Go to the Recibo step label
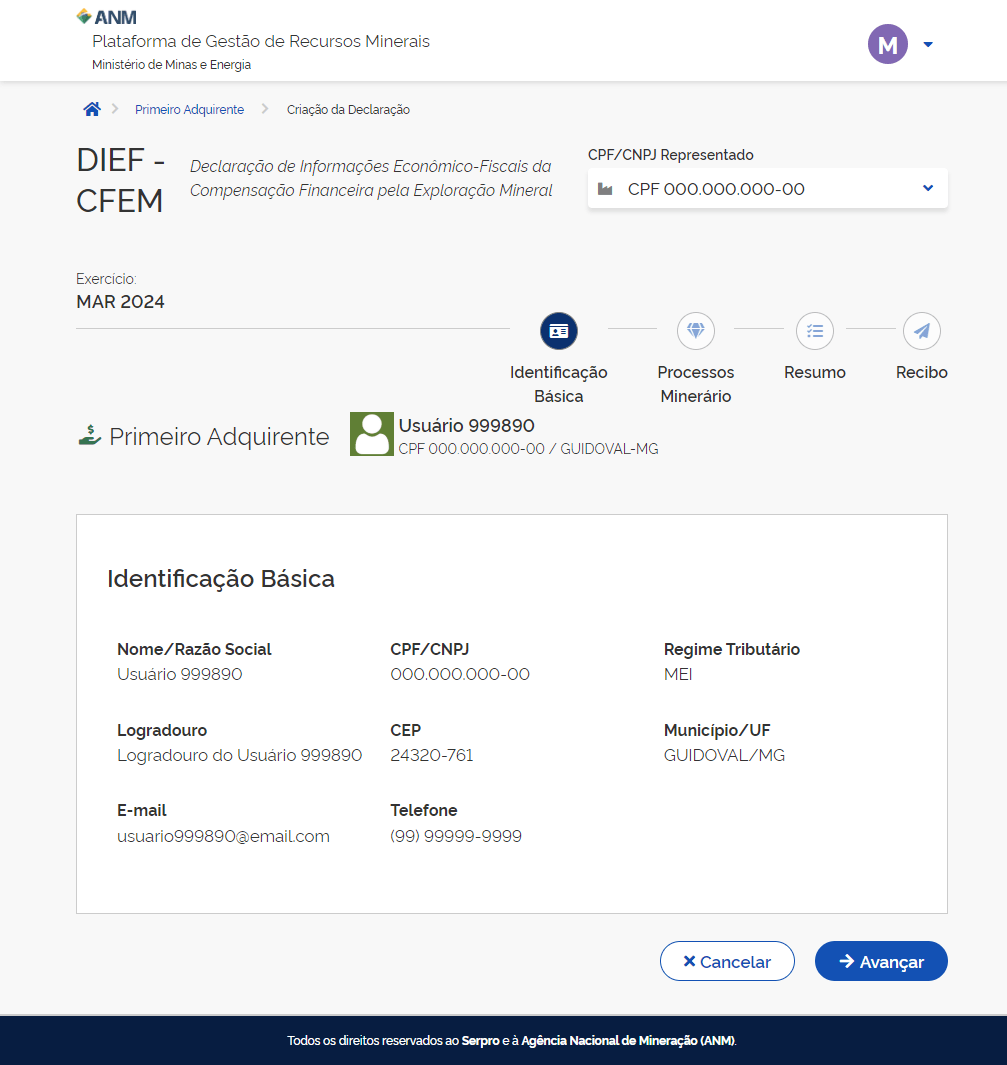1007x1065 pixels. pos(921,373)
